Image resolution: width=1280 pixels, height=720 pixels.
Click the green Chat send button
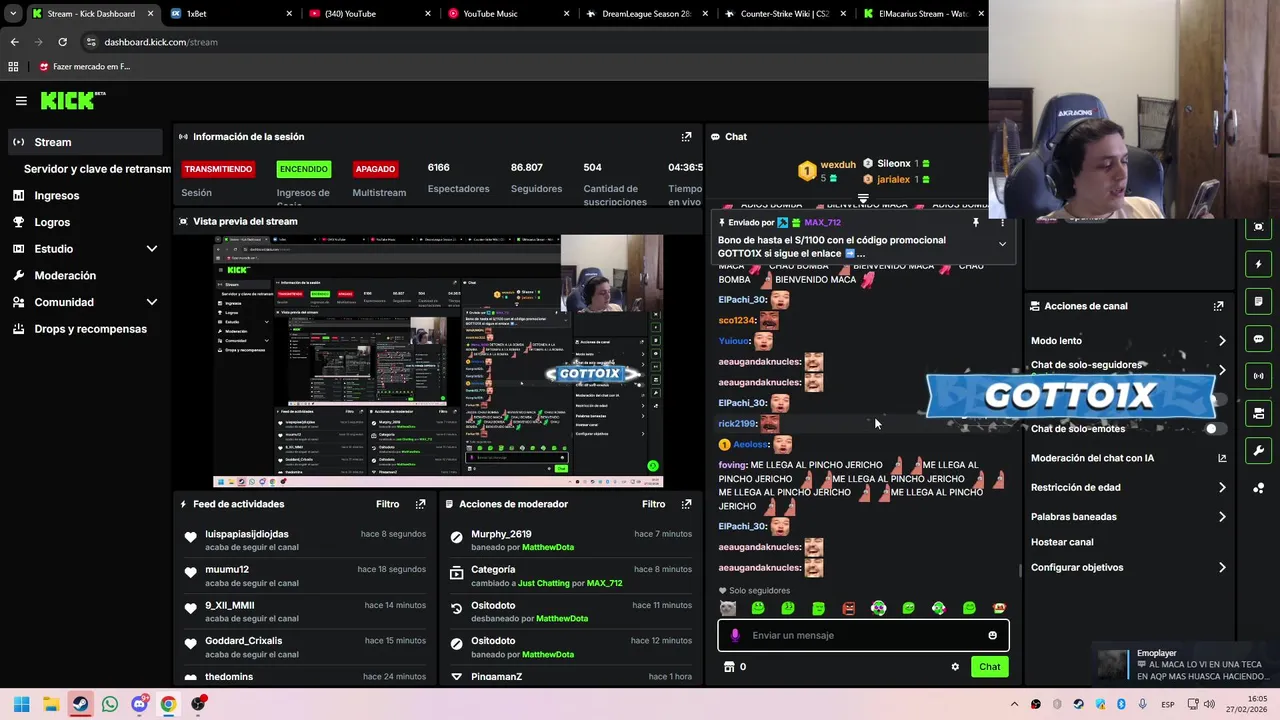coord(989,667)
